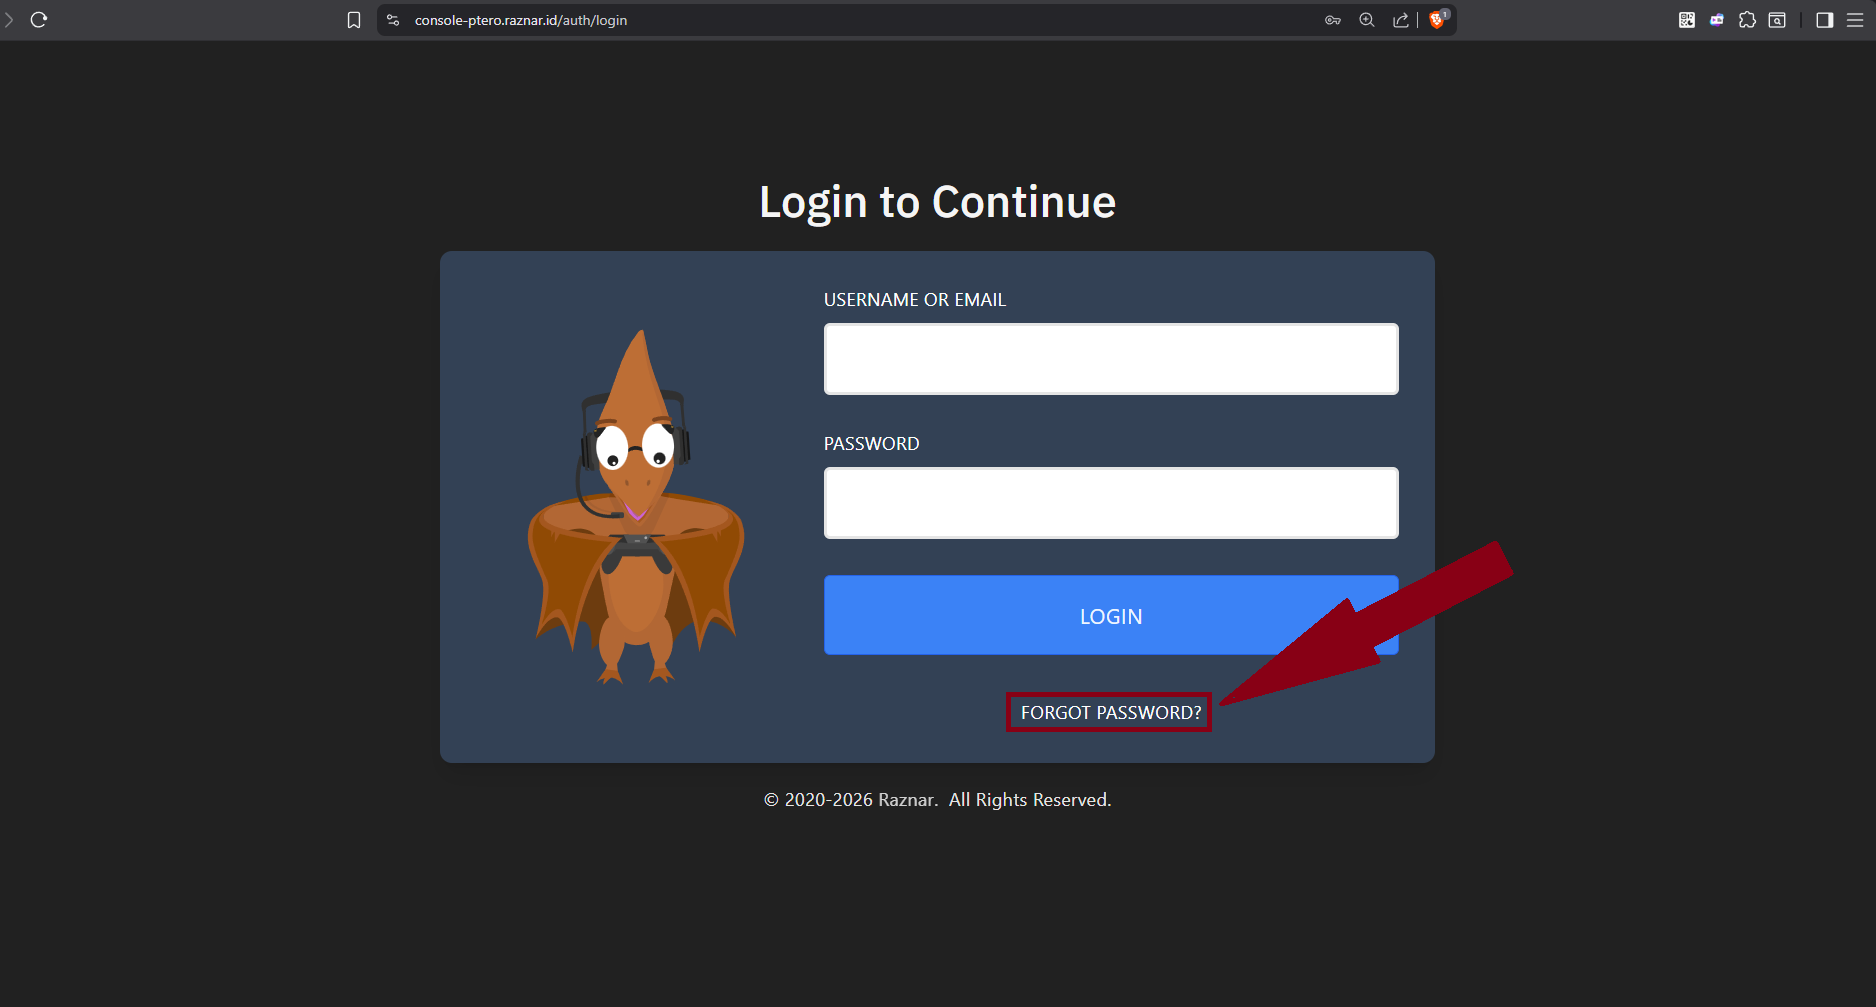Image resolution: width=1876 pixels, height=1007 pixels.
Task: Click the address bar URL
Action: pyautogui.click(x=521, y=20)
